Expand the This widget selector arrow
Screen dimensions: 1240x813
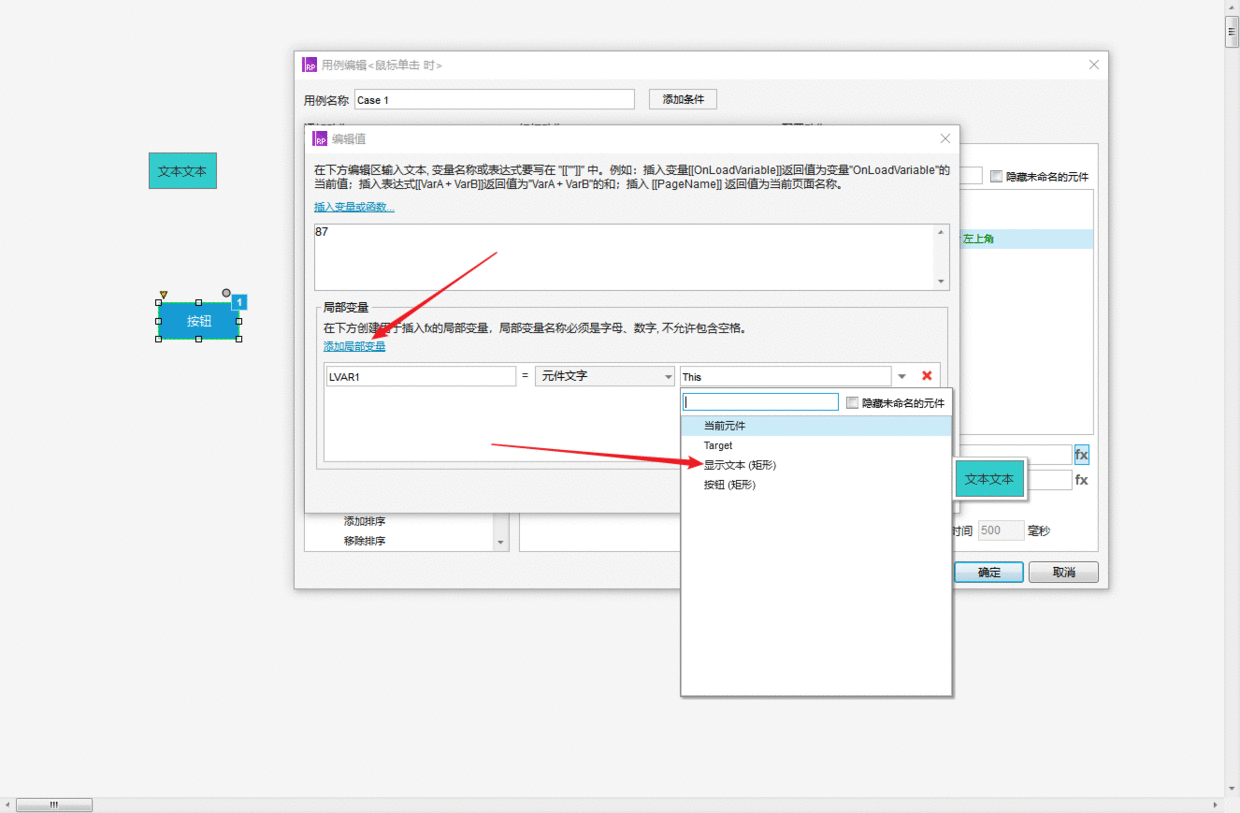click(902, 377)
